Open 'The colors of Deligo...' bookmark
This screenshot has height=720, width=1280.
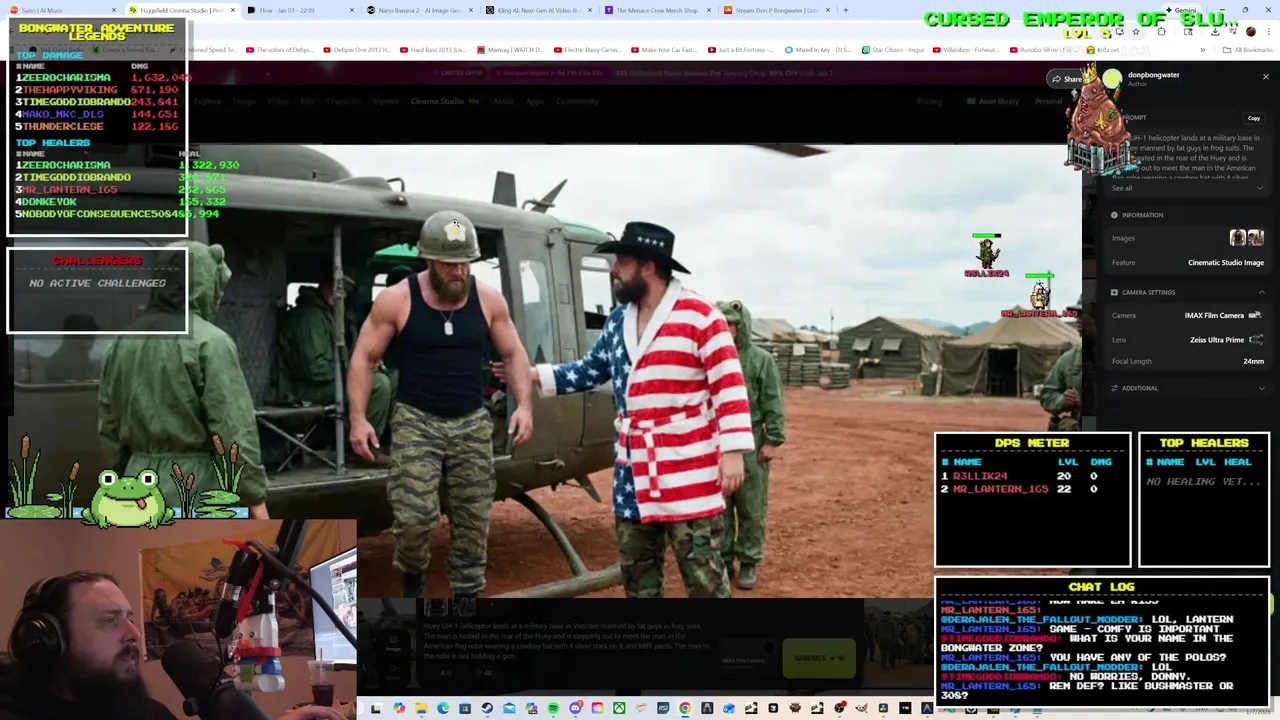[x=279, y=49]
